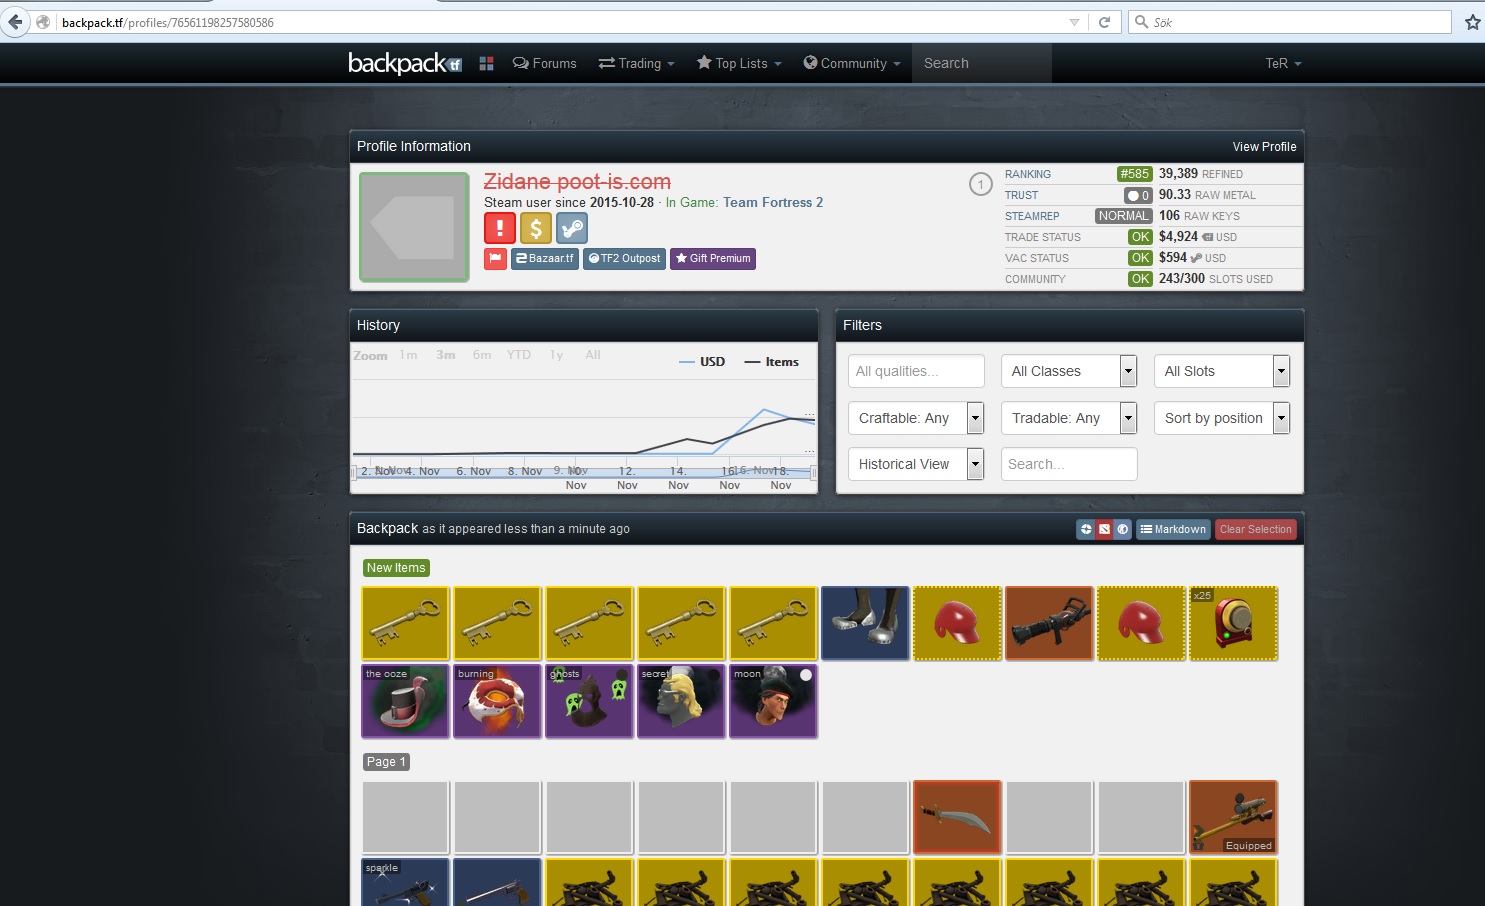Open the Community menu
Screen dimensions: 1485x906
coord(852,63)
